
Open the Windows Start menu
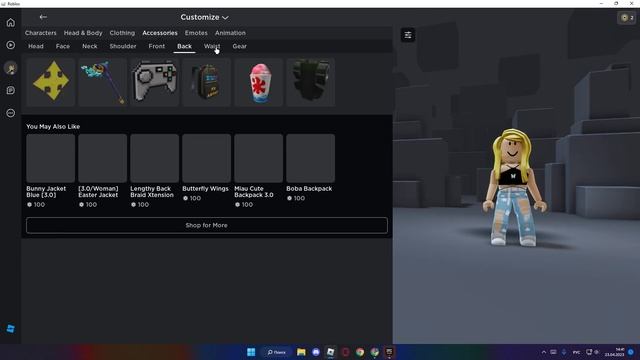[251, 352]
